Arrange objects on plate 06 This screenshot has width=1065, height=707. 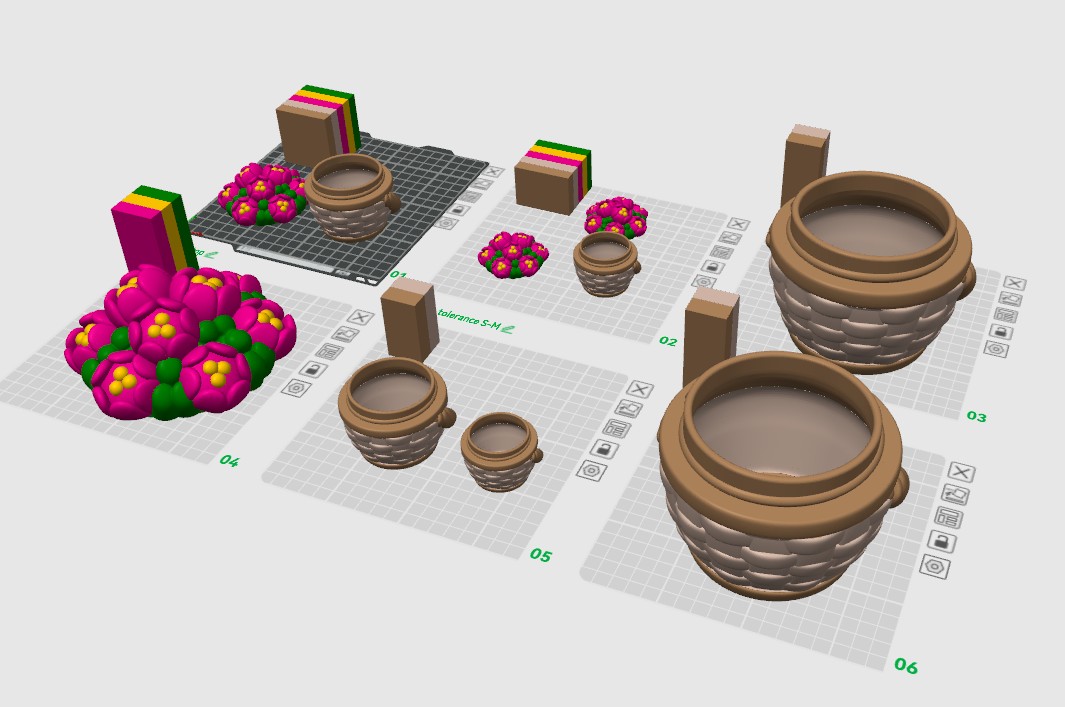click(948, 517)
